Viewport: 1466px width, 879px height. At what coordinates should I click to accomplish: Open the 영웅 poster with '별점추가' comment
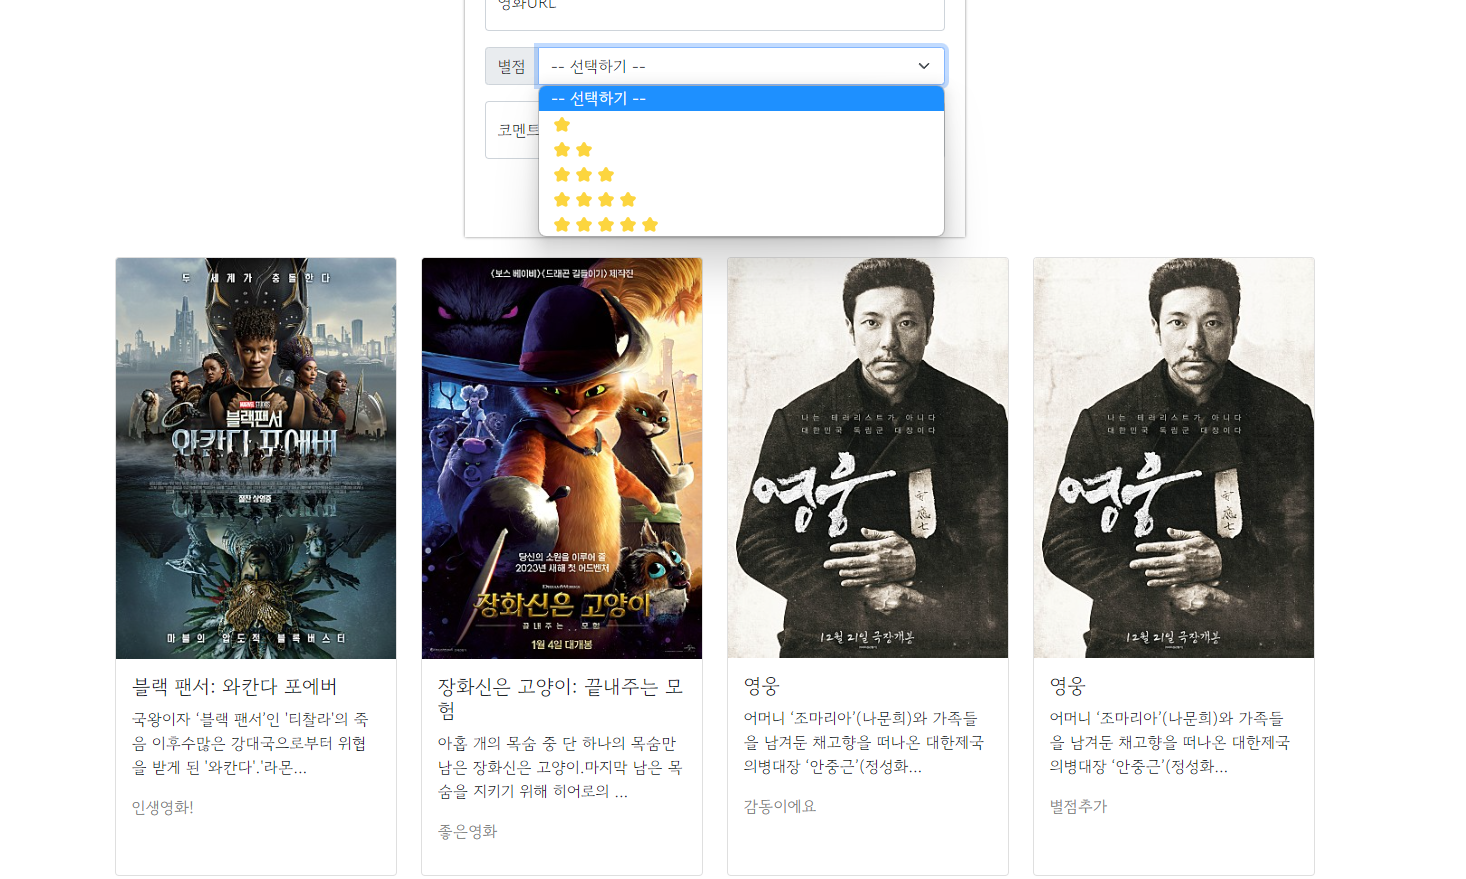click(x=1174, y=458)
